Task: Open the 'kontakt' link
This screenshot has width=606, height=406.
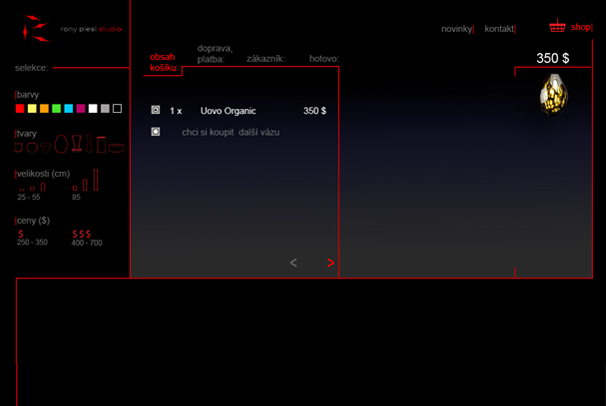Action: click(x=498, y=29)
